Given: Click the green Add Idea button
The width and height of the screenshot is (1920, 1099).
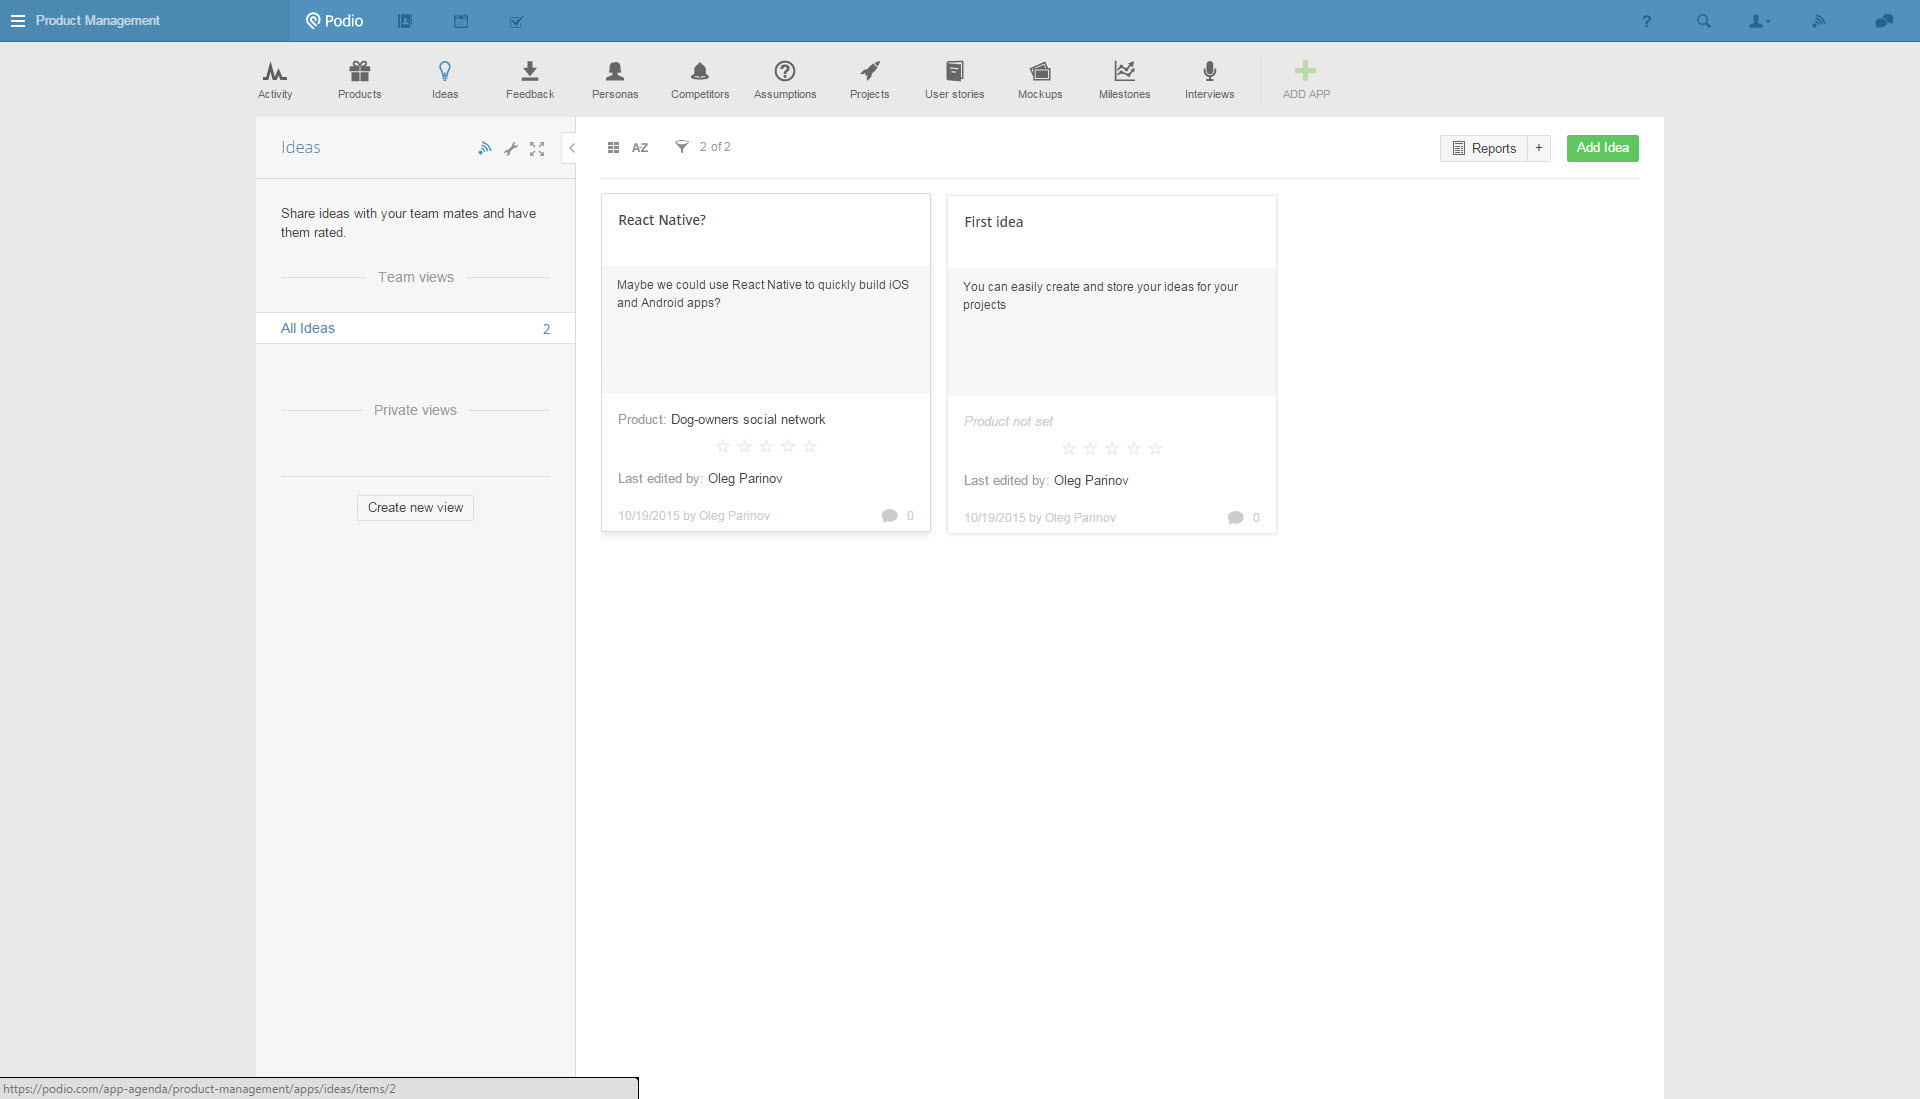Looking at the screenshot, I should point(1602,148).
